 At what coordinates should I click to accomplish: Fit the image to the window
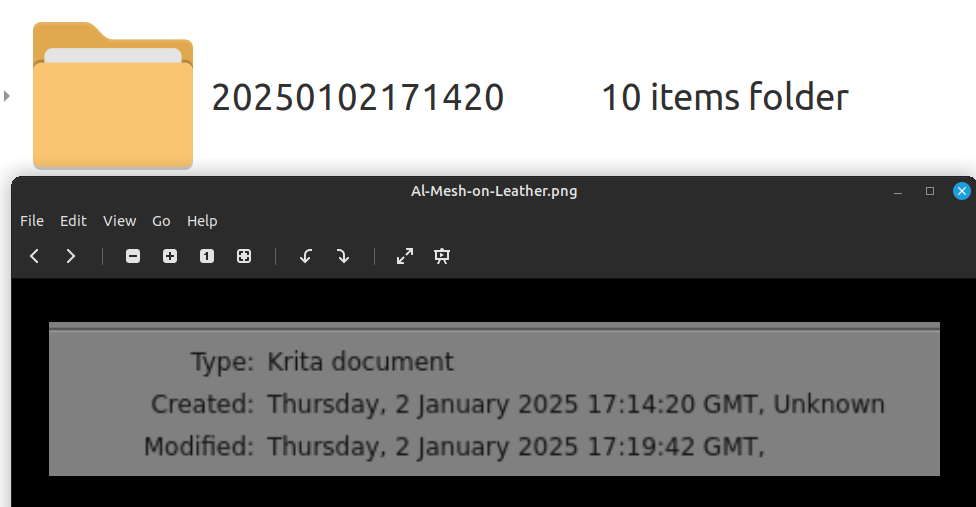(x=244, y=256)
